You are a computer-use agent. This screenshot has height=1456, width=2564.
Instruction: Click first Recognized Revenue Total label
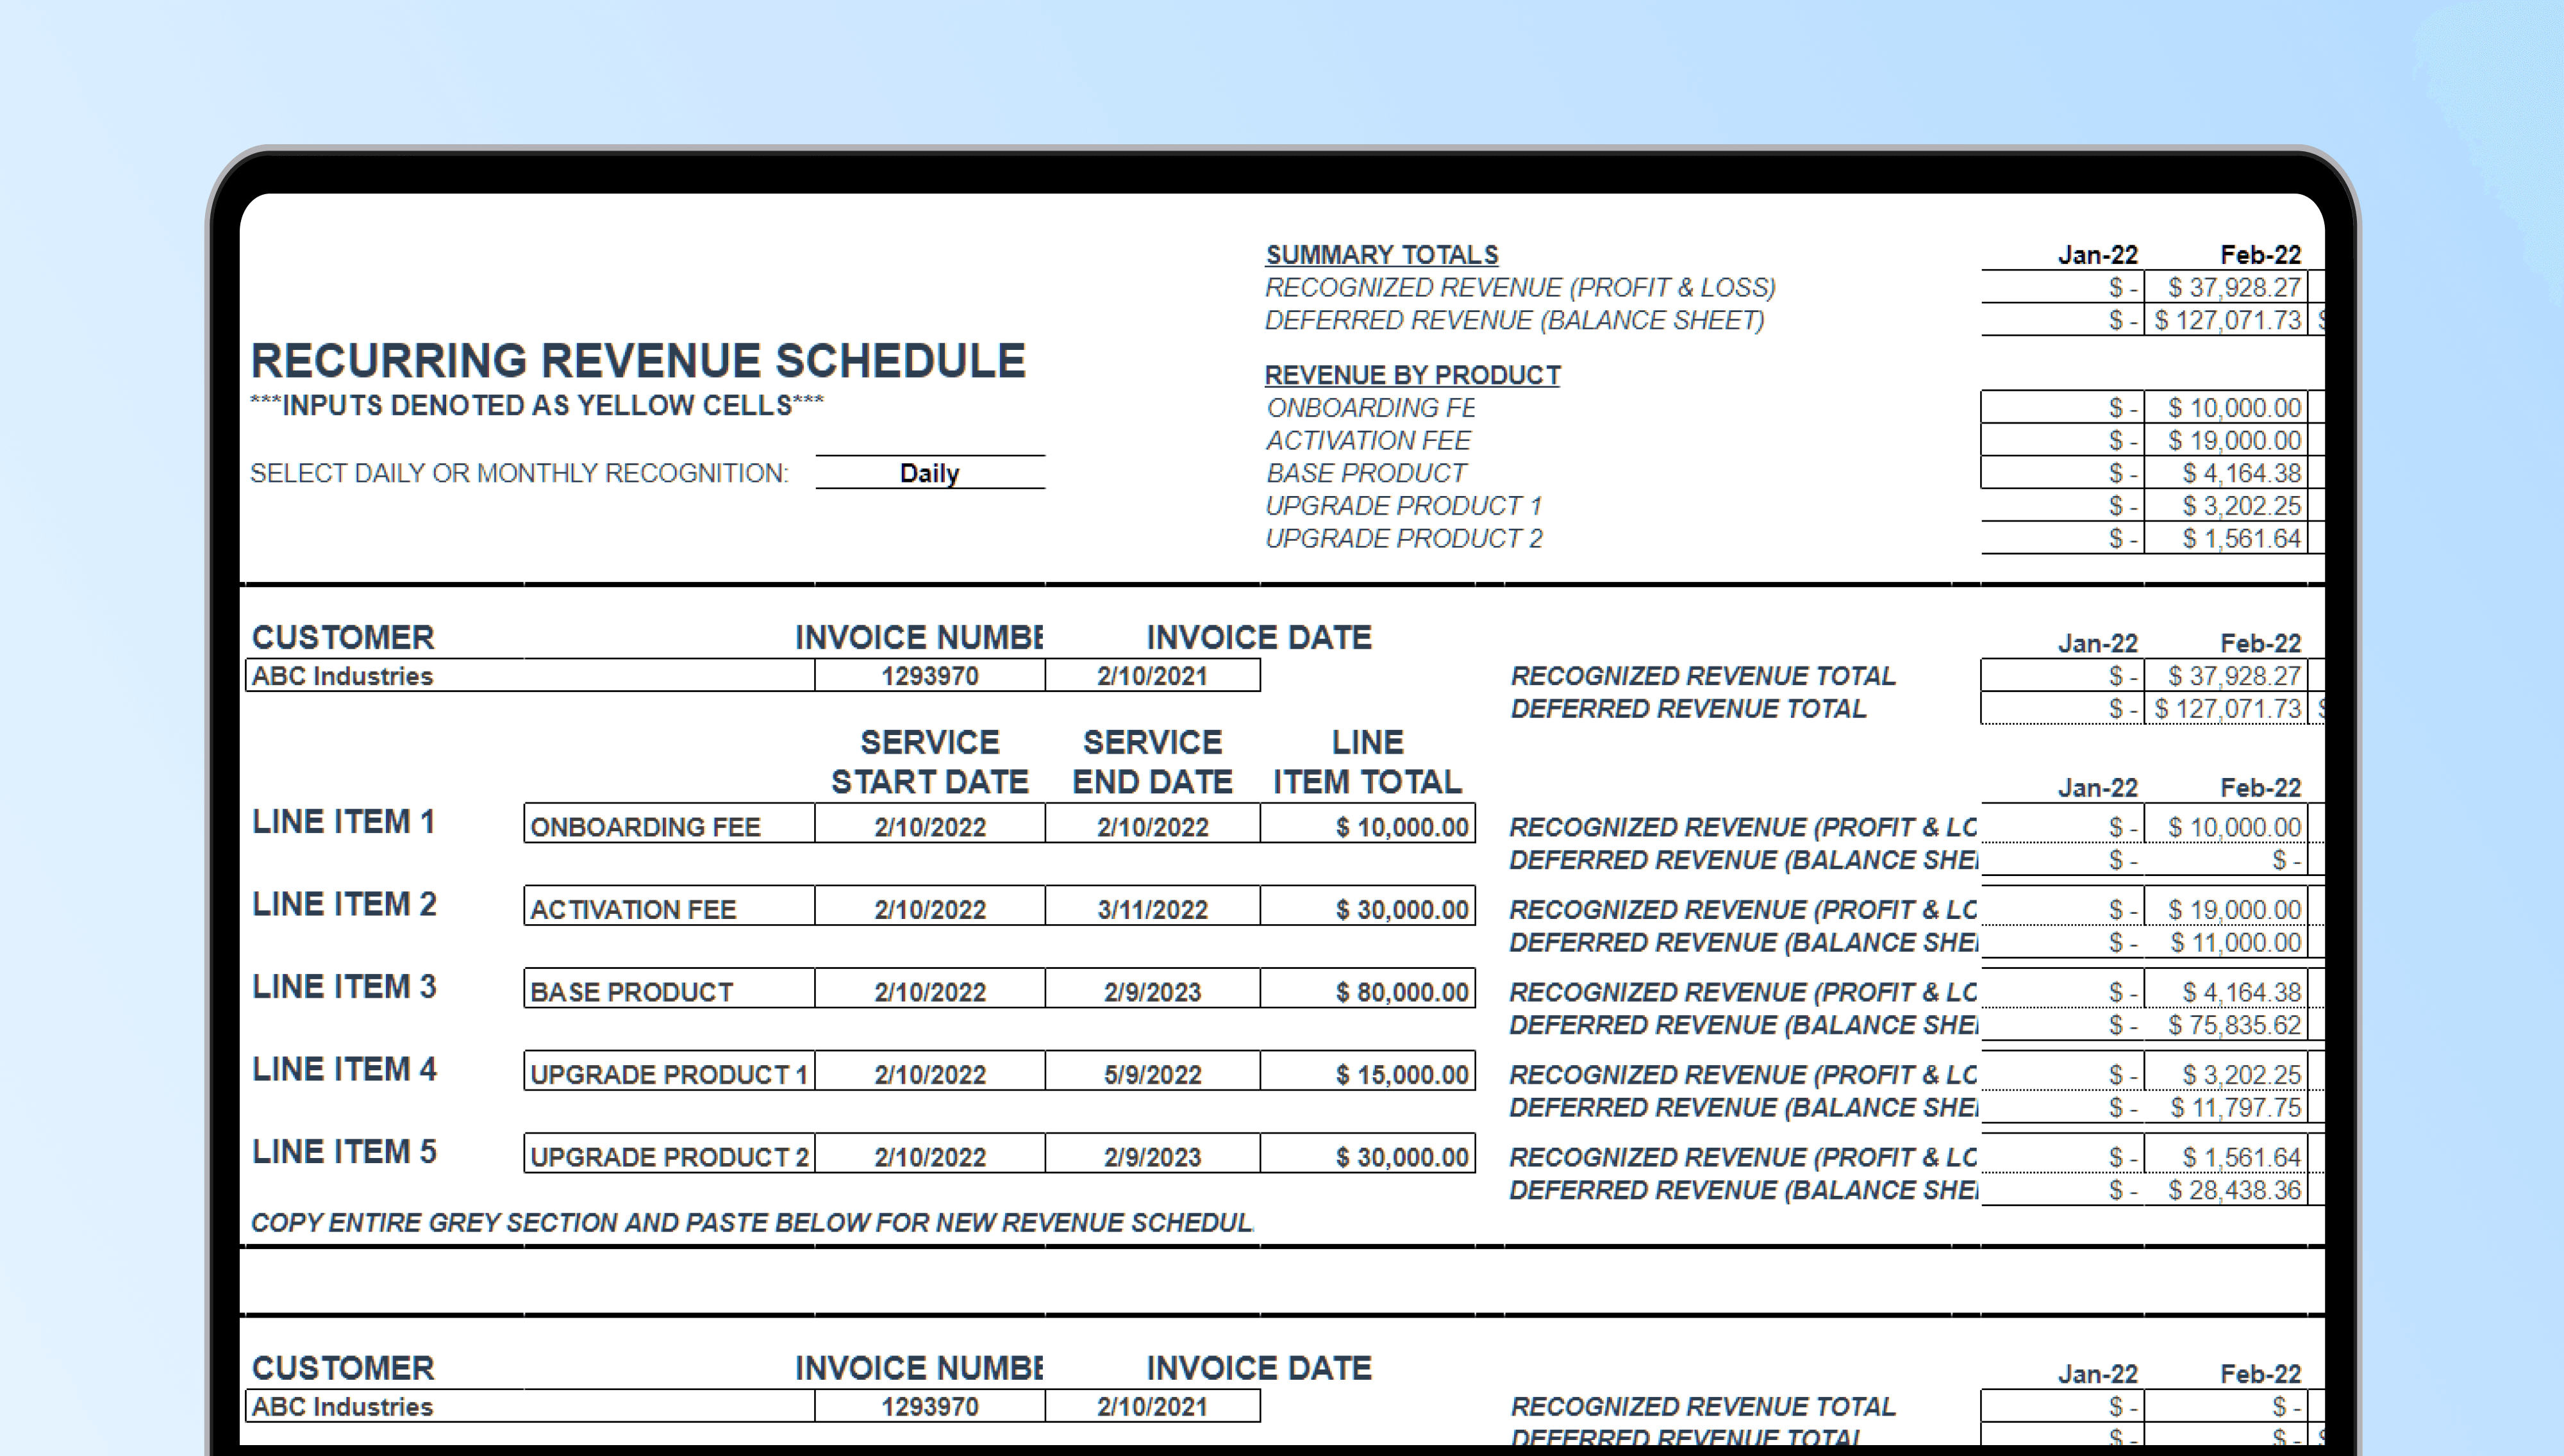tap(1703, 677)
